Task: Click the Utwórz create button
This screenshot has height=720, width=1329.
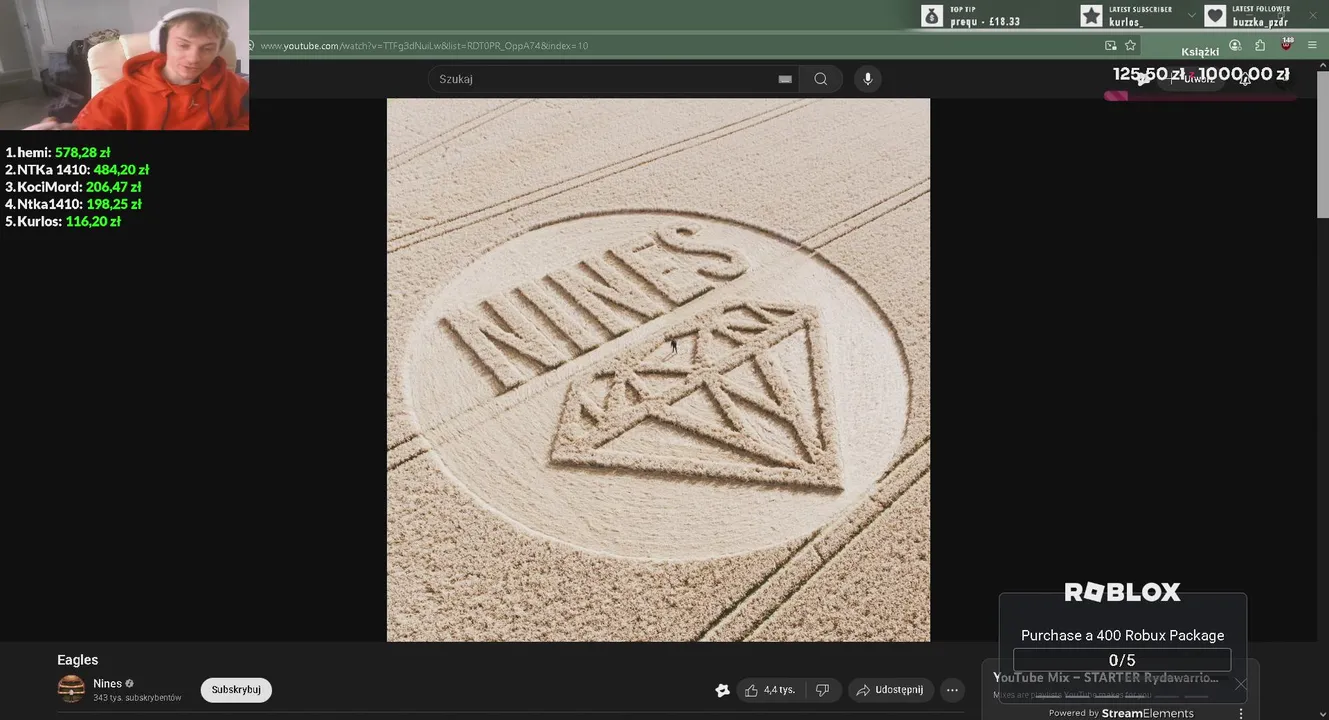Action: [x=1190, y=79]
